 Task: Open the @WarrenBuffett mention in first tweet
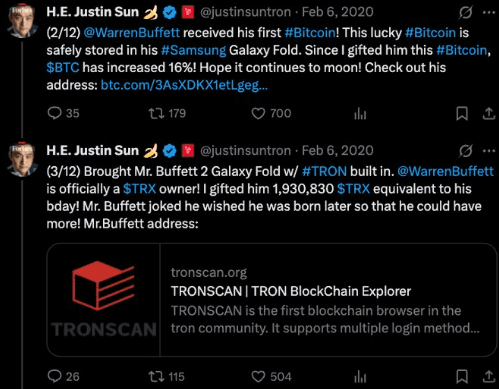coord(131,33)
